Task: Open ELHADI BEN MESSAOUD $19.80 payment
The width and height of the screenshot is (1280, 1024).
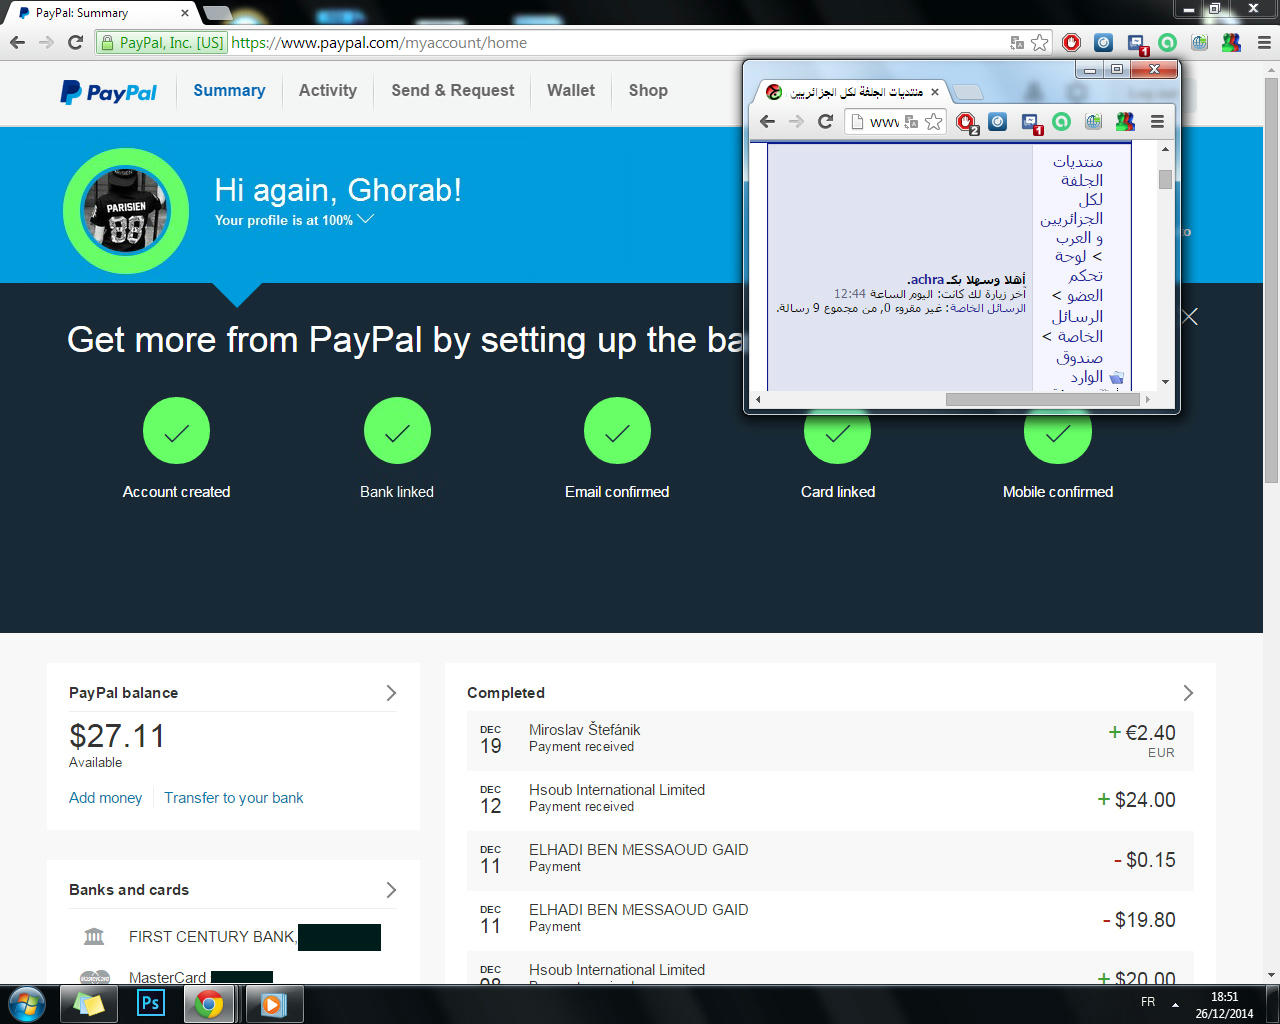Action: pos(830,921)
